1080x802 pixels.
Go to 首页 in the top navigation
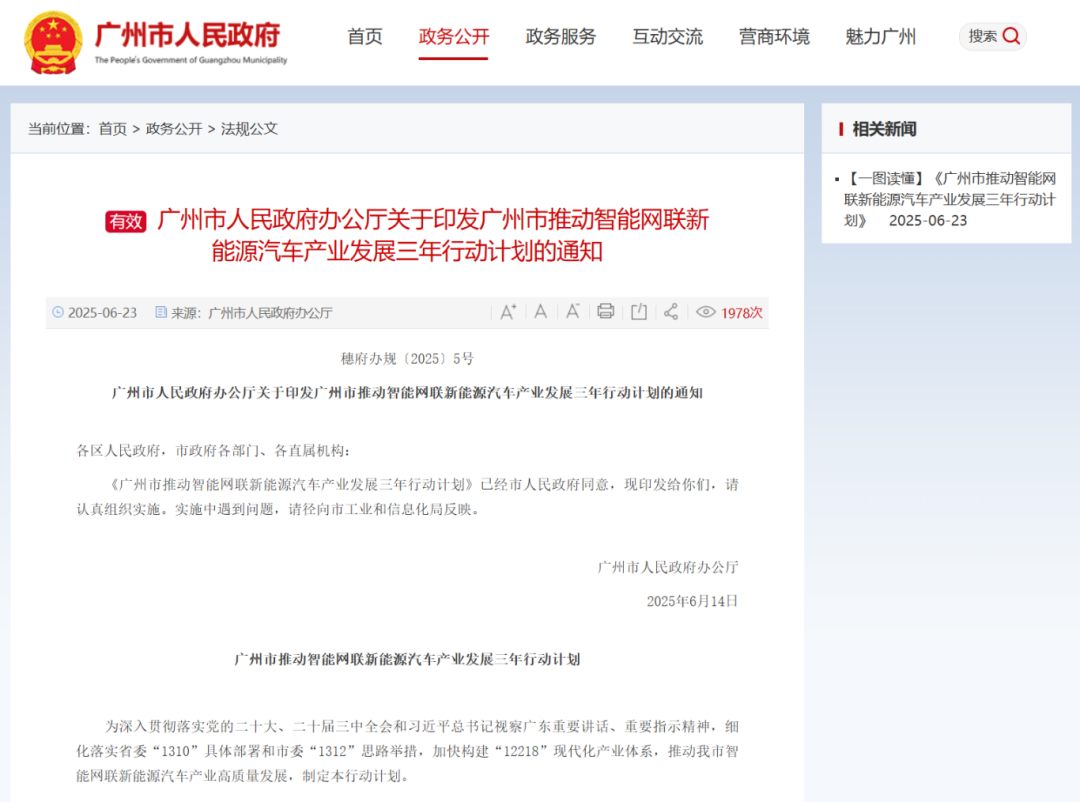(x=364, y=37)
